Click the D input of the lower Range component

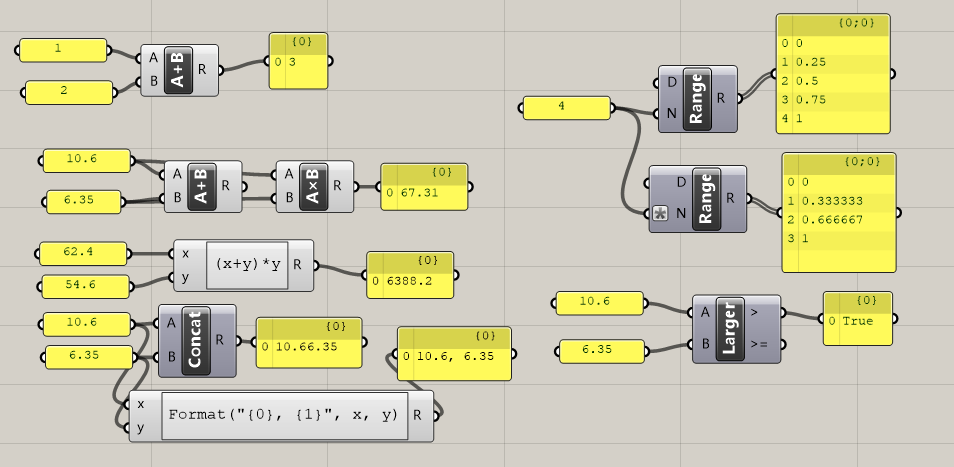pyautogui.click(x=681, y=182)
